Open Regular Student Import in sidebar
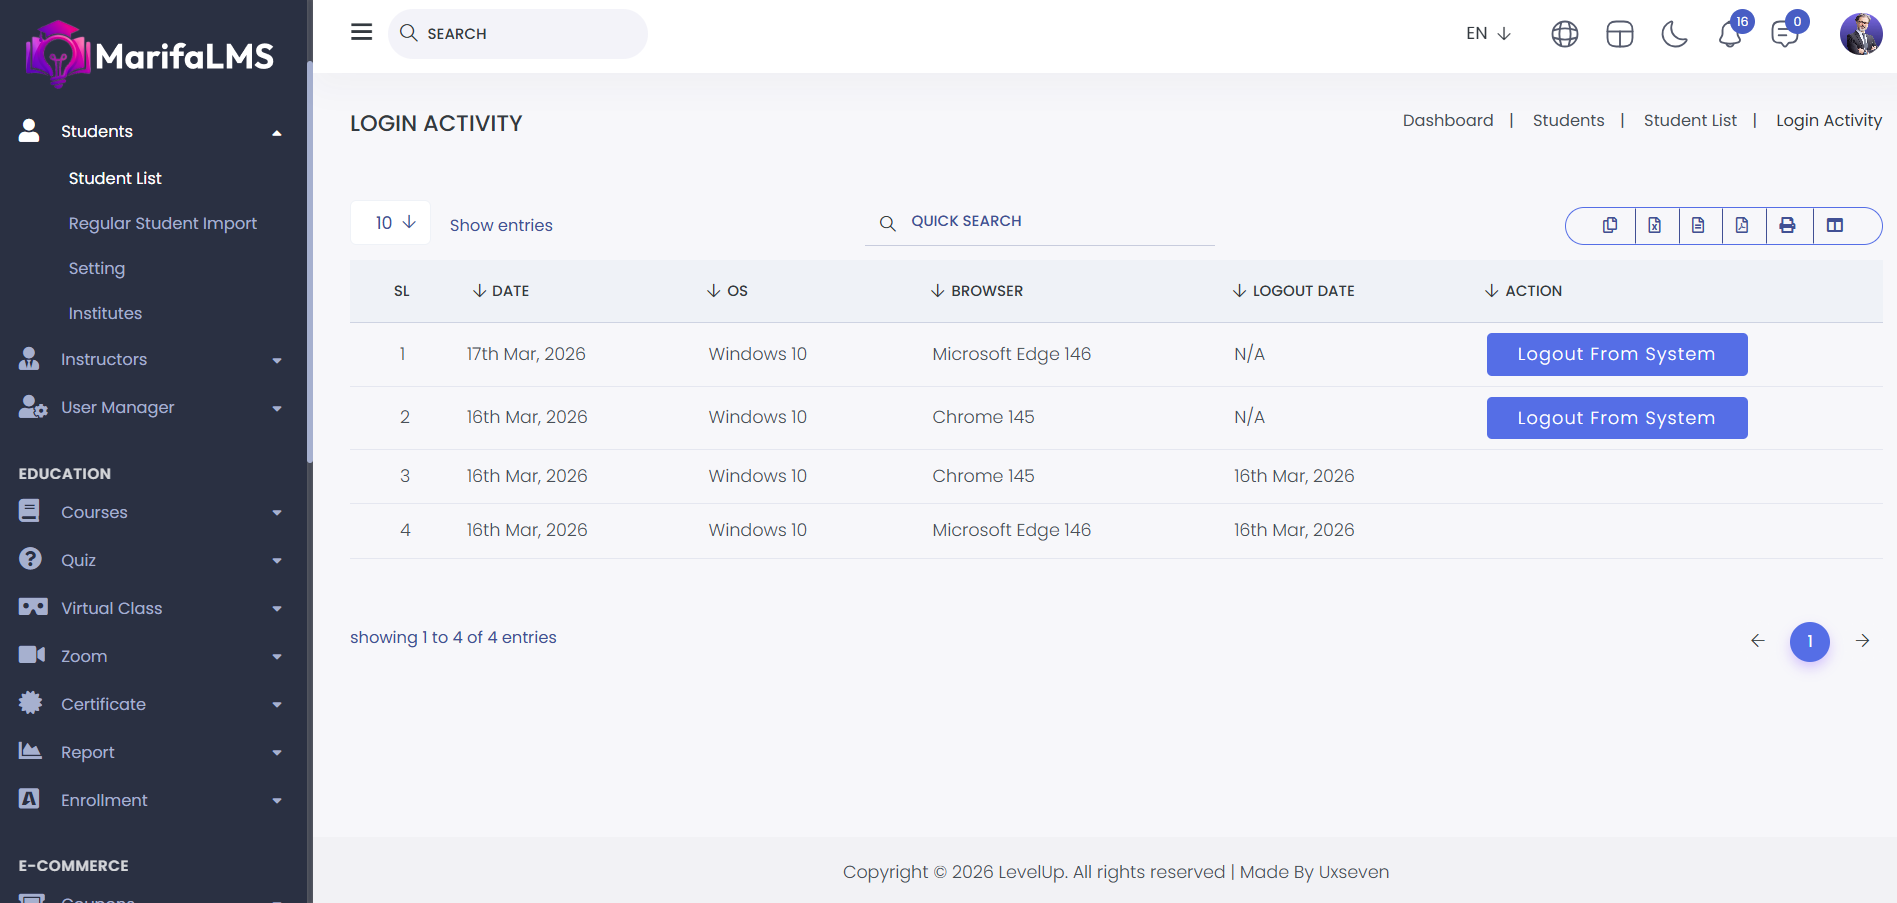 163,223
